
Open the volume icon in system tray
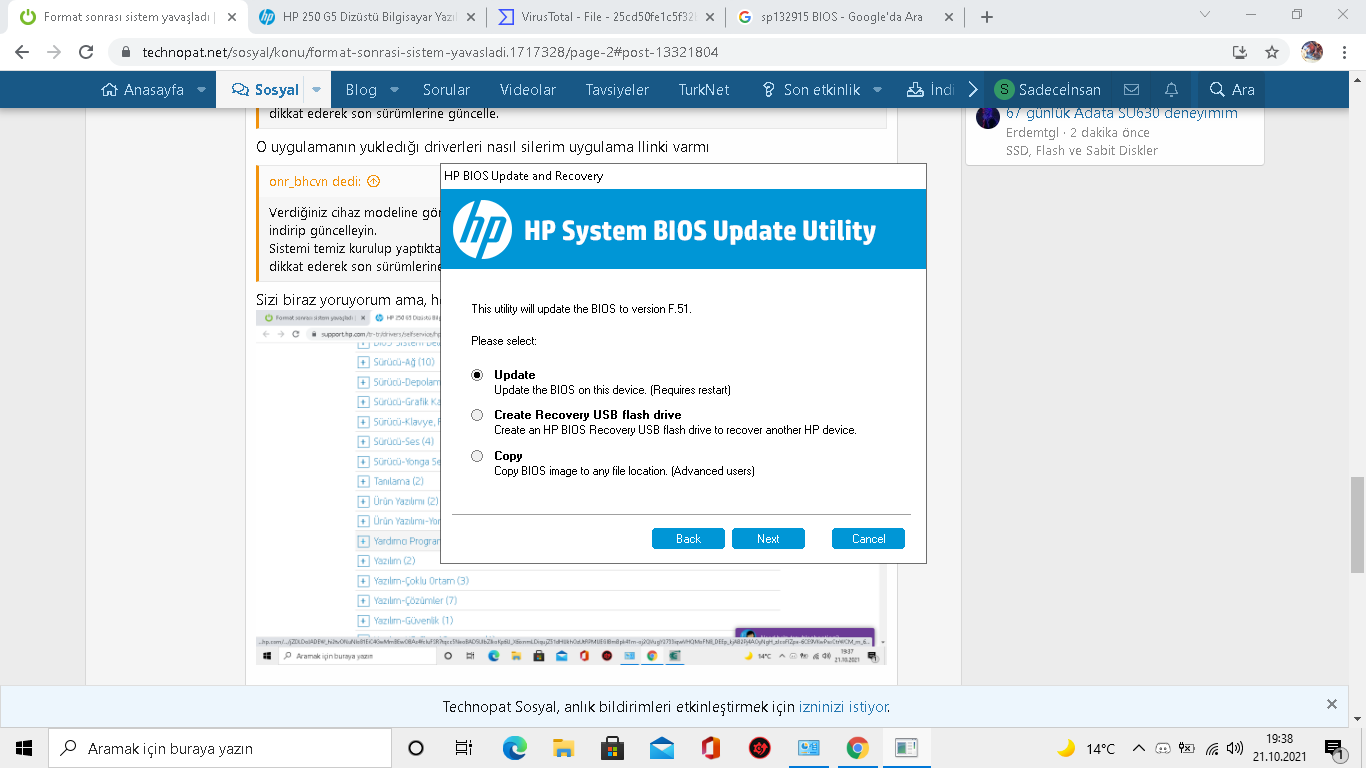click(x=1234, y=748)
